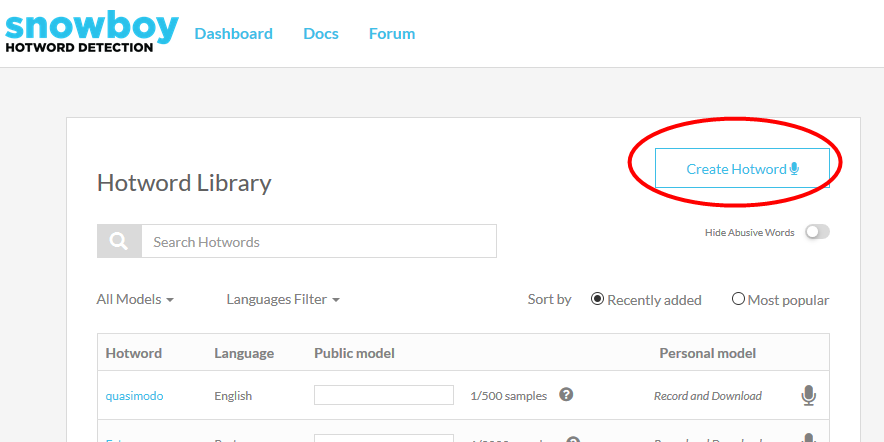Click the quasimodo public model progress bar

point(384,395)
